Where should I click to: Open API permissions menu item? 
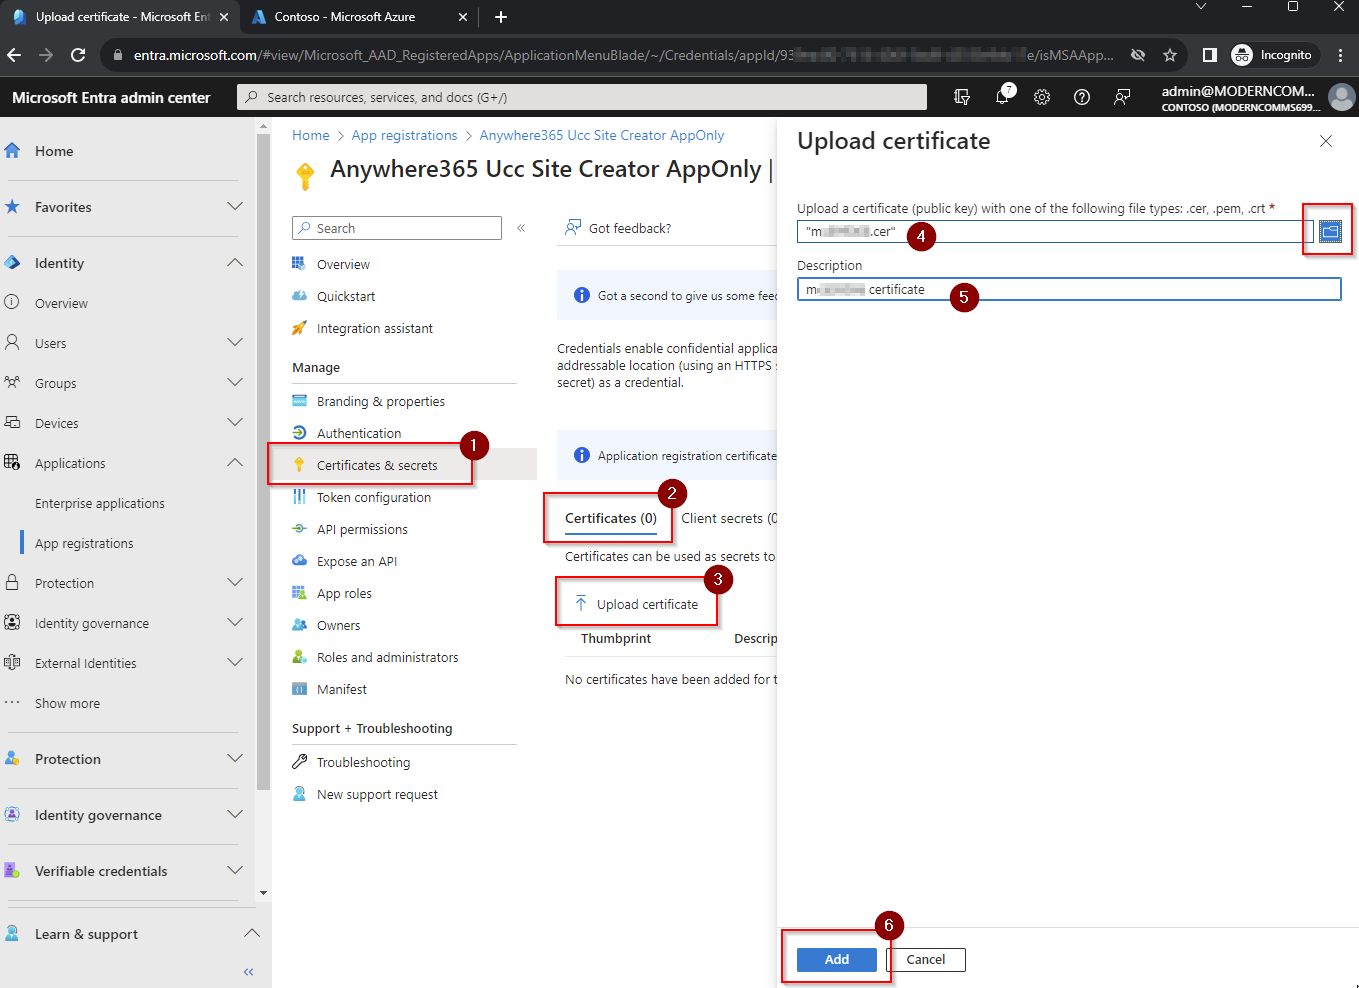point(362,529)
